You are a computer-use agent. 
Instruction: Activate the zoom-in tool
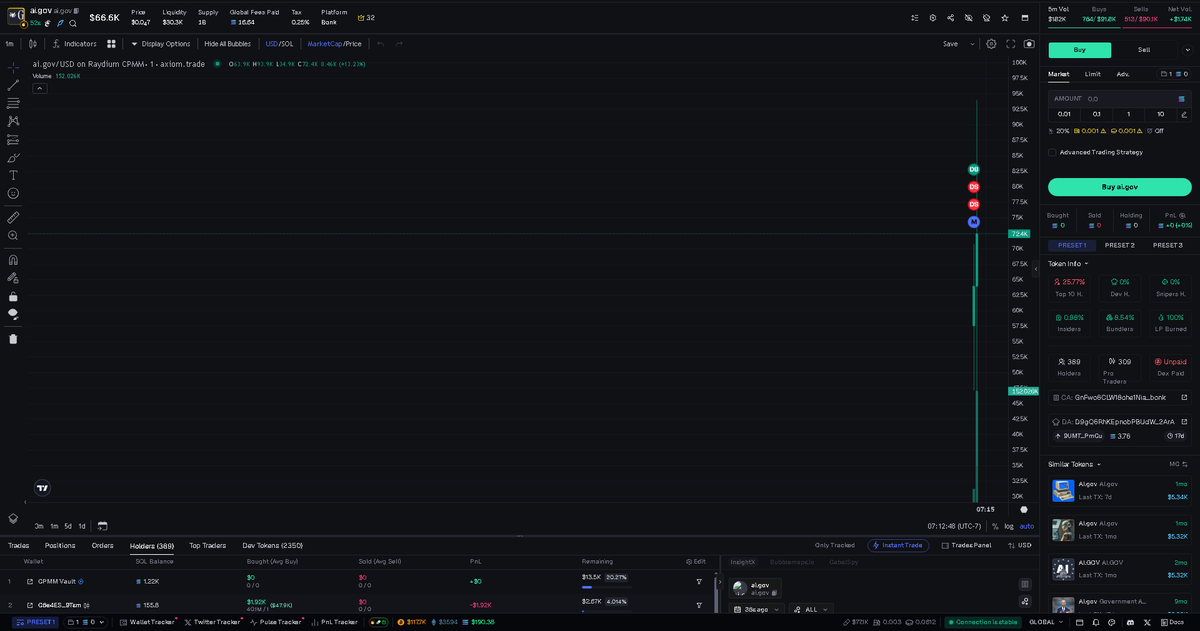[x=13, y=235]
